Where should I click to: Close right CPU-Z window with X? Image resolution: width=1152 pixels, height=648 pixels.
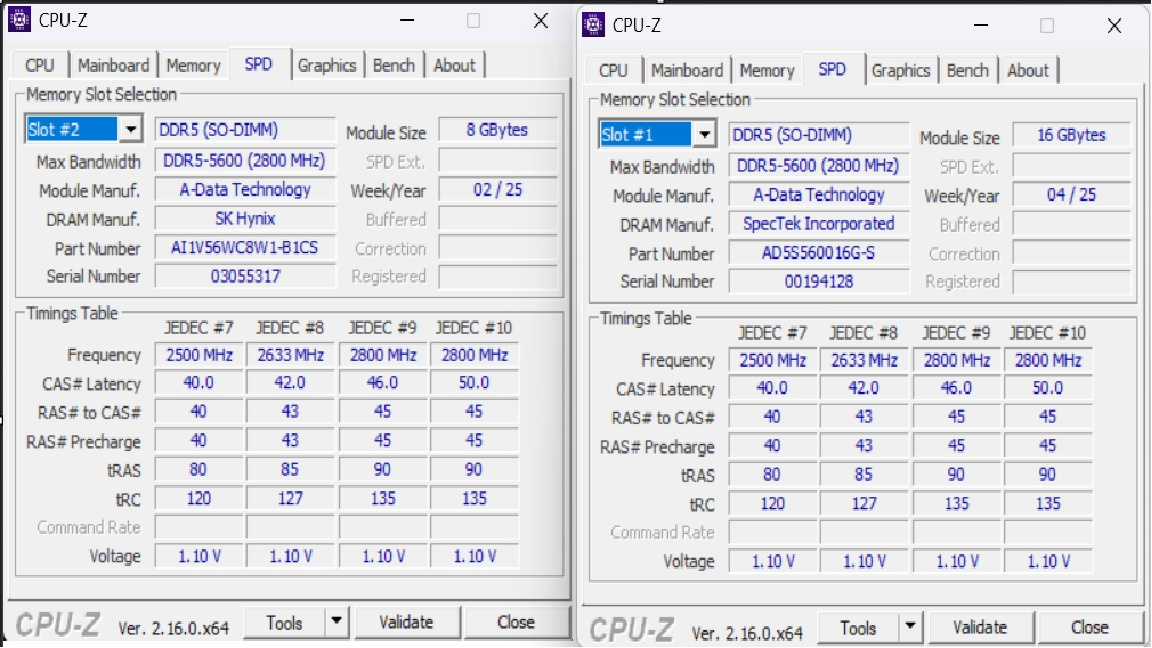pyautogui.click(x=1115, y=26)
